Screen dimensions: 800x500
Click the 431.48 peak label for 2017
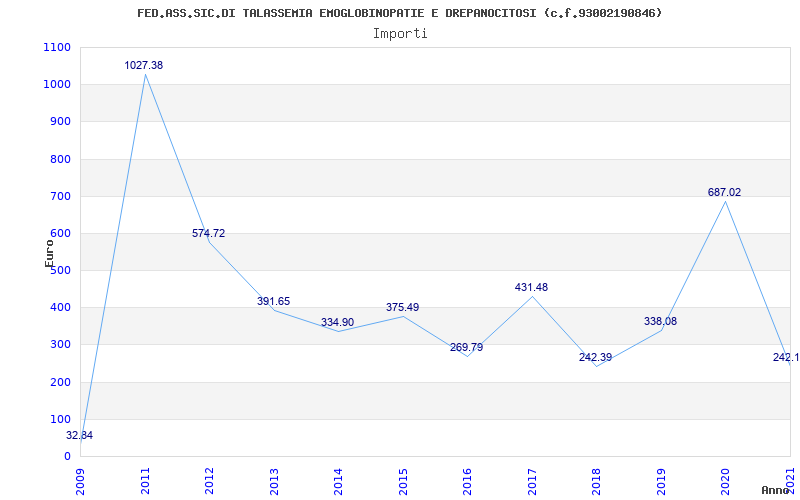[x=531, y=287]
